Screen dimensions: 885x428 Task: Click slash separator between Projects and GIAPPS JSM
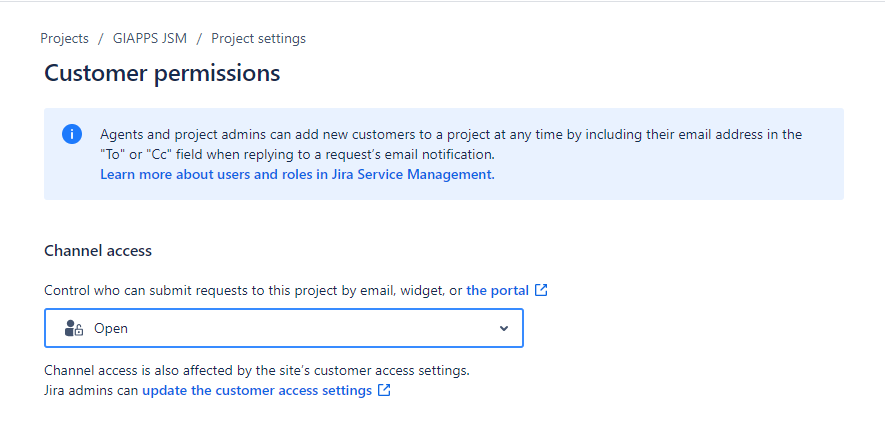point(100,39)
